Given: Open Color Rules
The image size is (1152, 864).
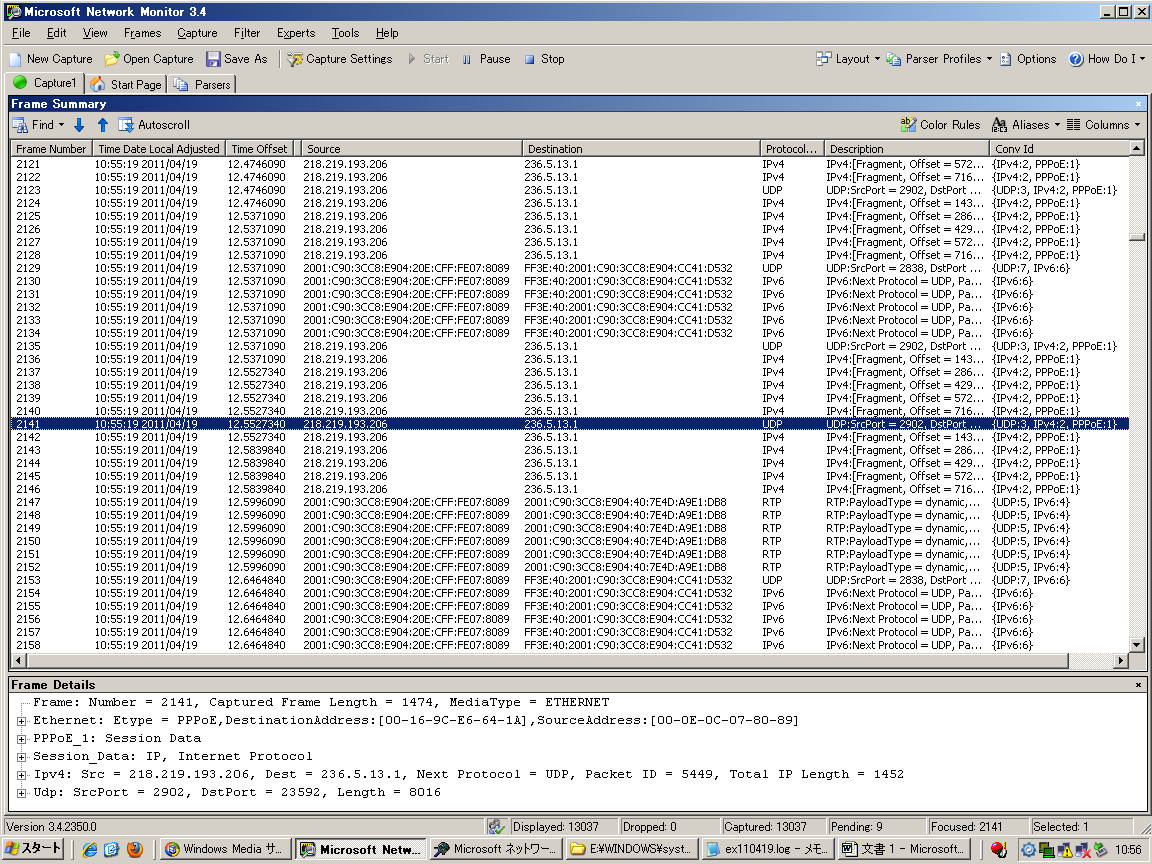Looking at the screenshot, I should [x=940, y=126].
